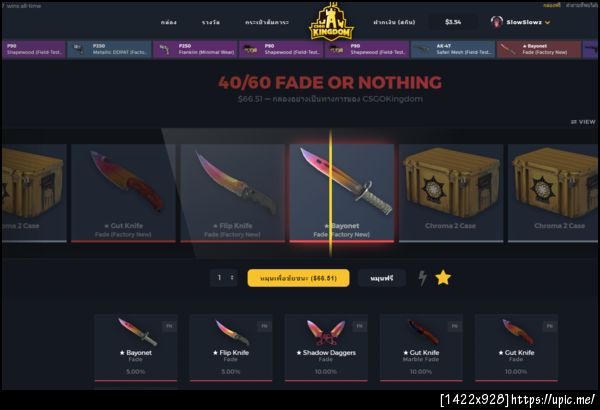The width and height of the screenshot is (600, 410).
Task: Open the Bayonet Fade live drop entry
Action: click(x=539, y=49)
